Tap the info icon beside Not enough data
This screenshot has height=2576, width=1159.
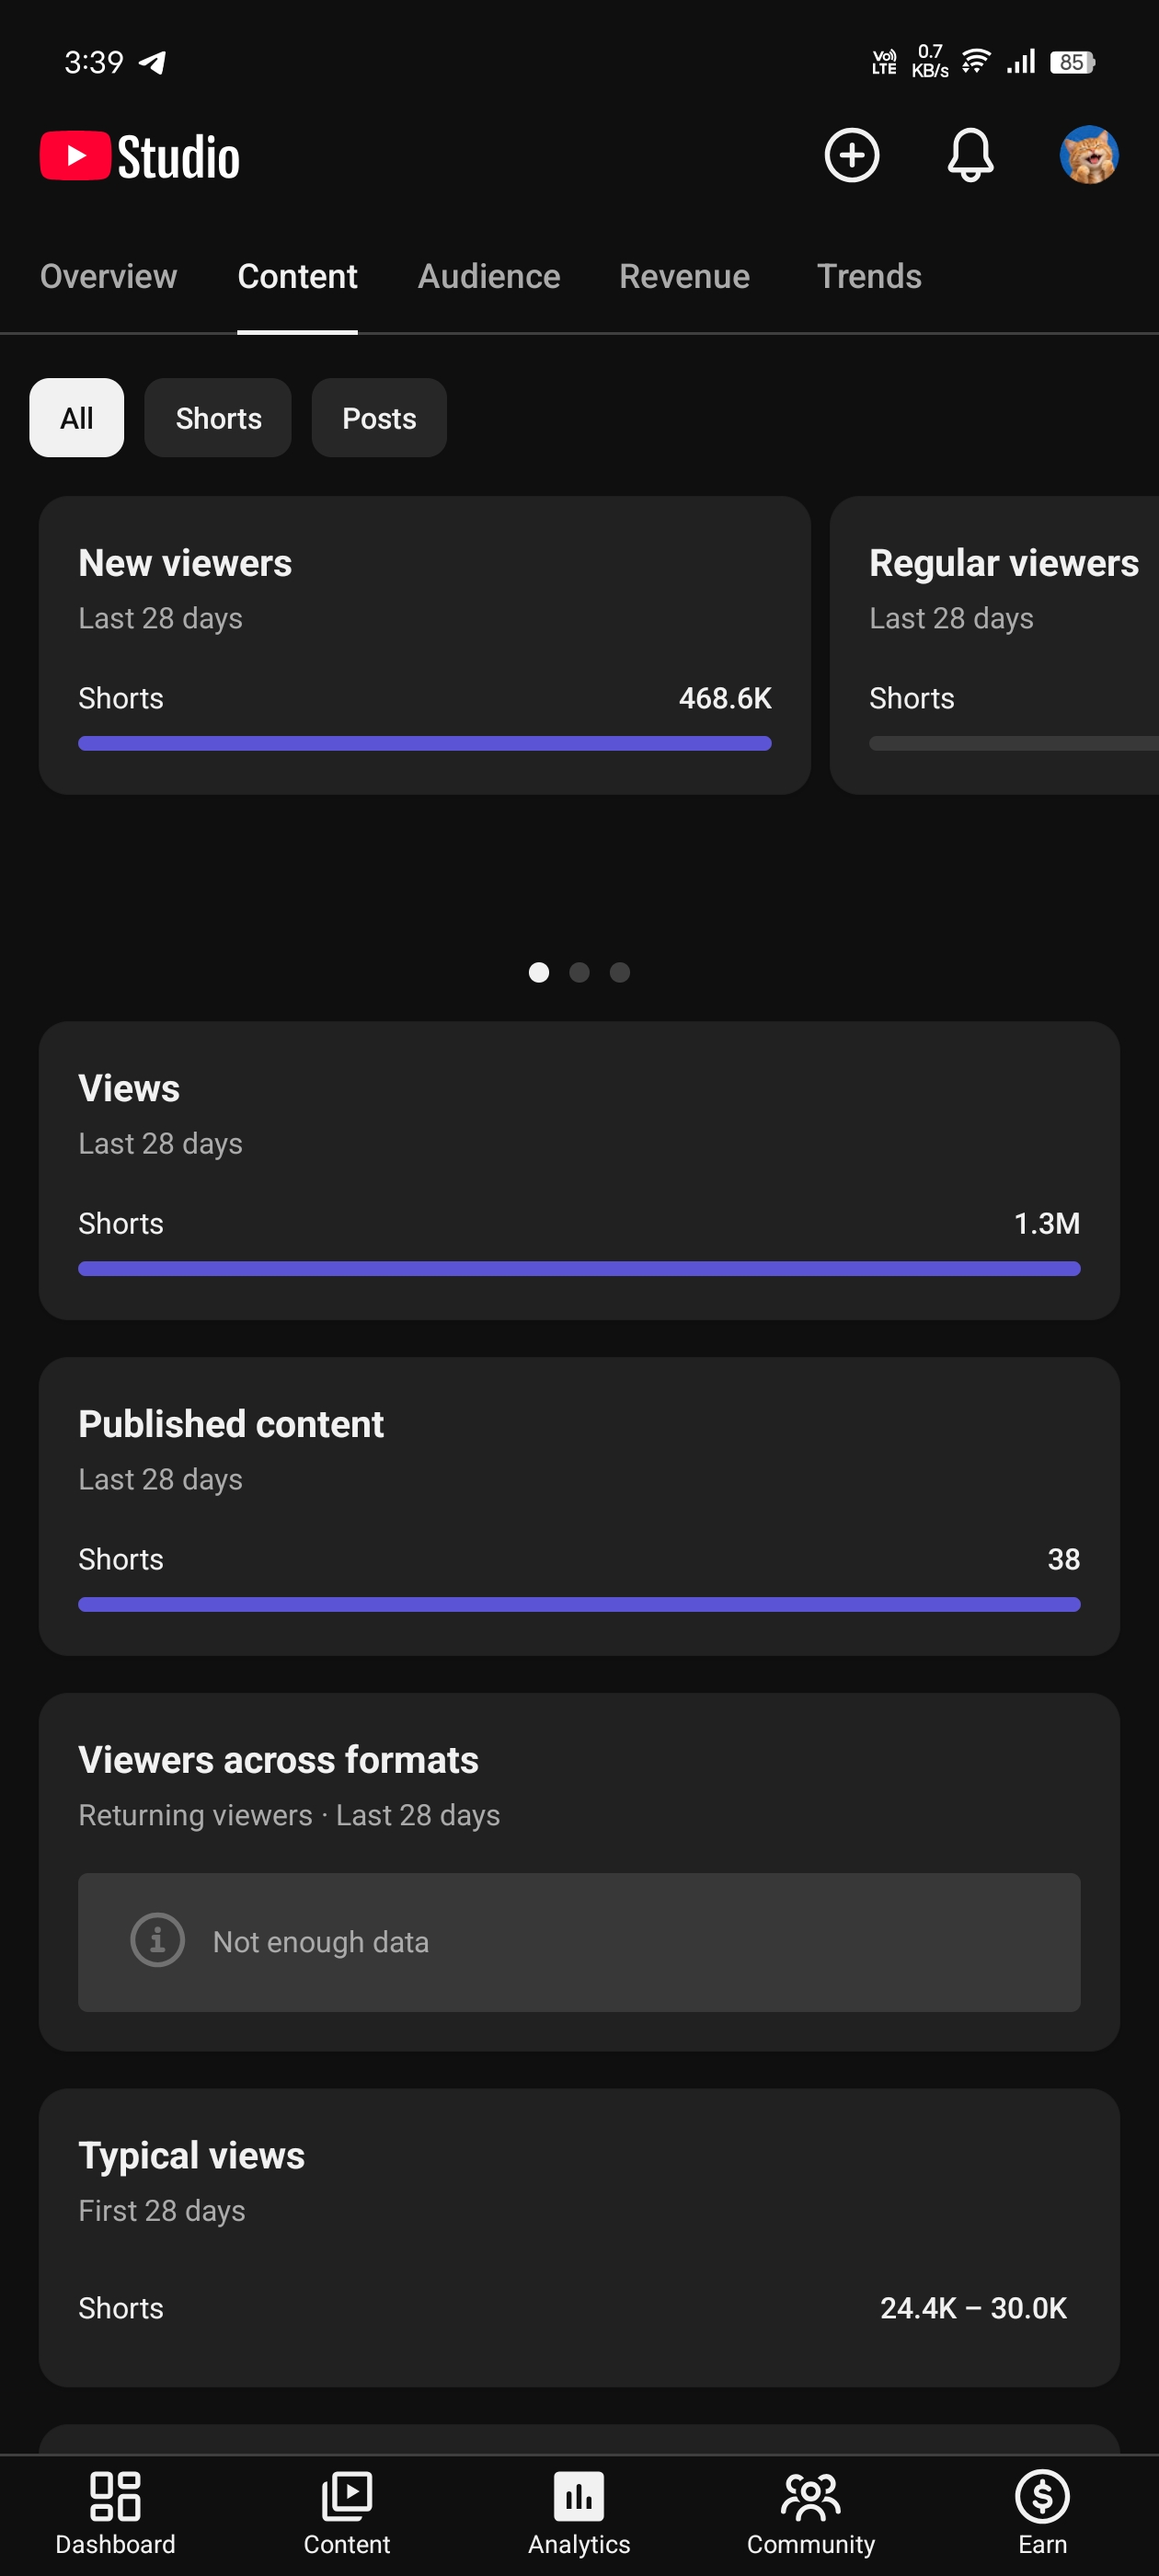[158, 1941]
